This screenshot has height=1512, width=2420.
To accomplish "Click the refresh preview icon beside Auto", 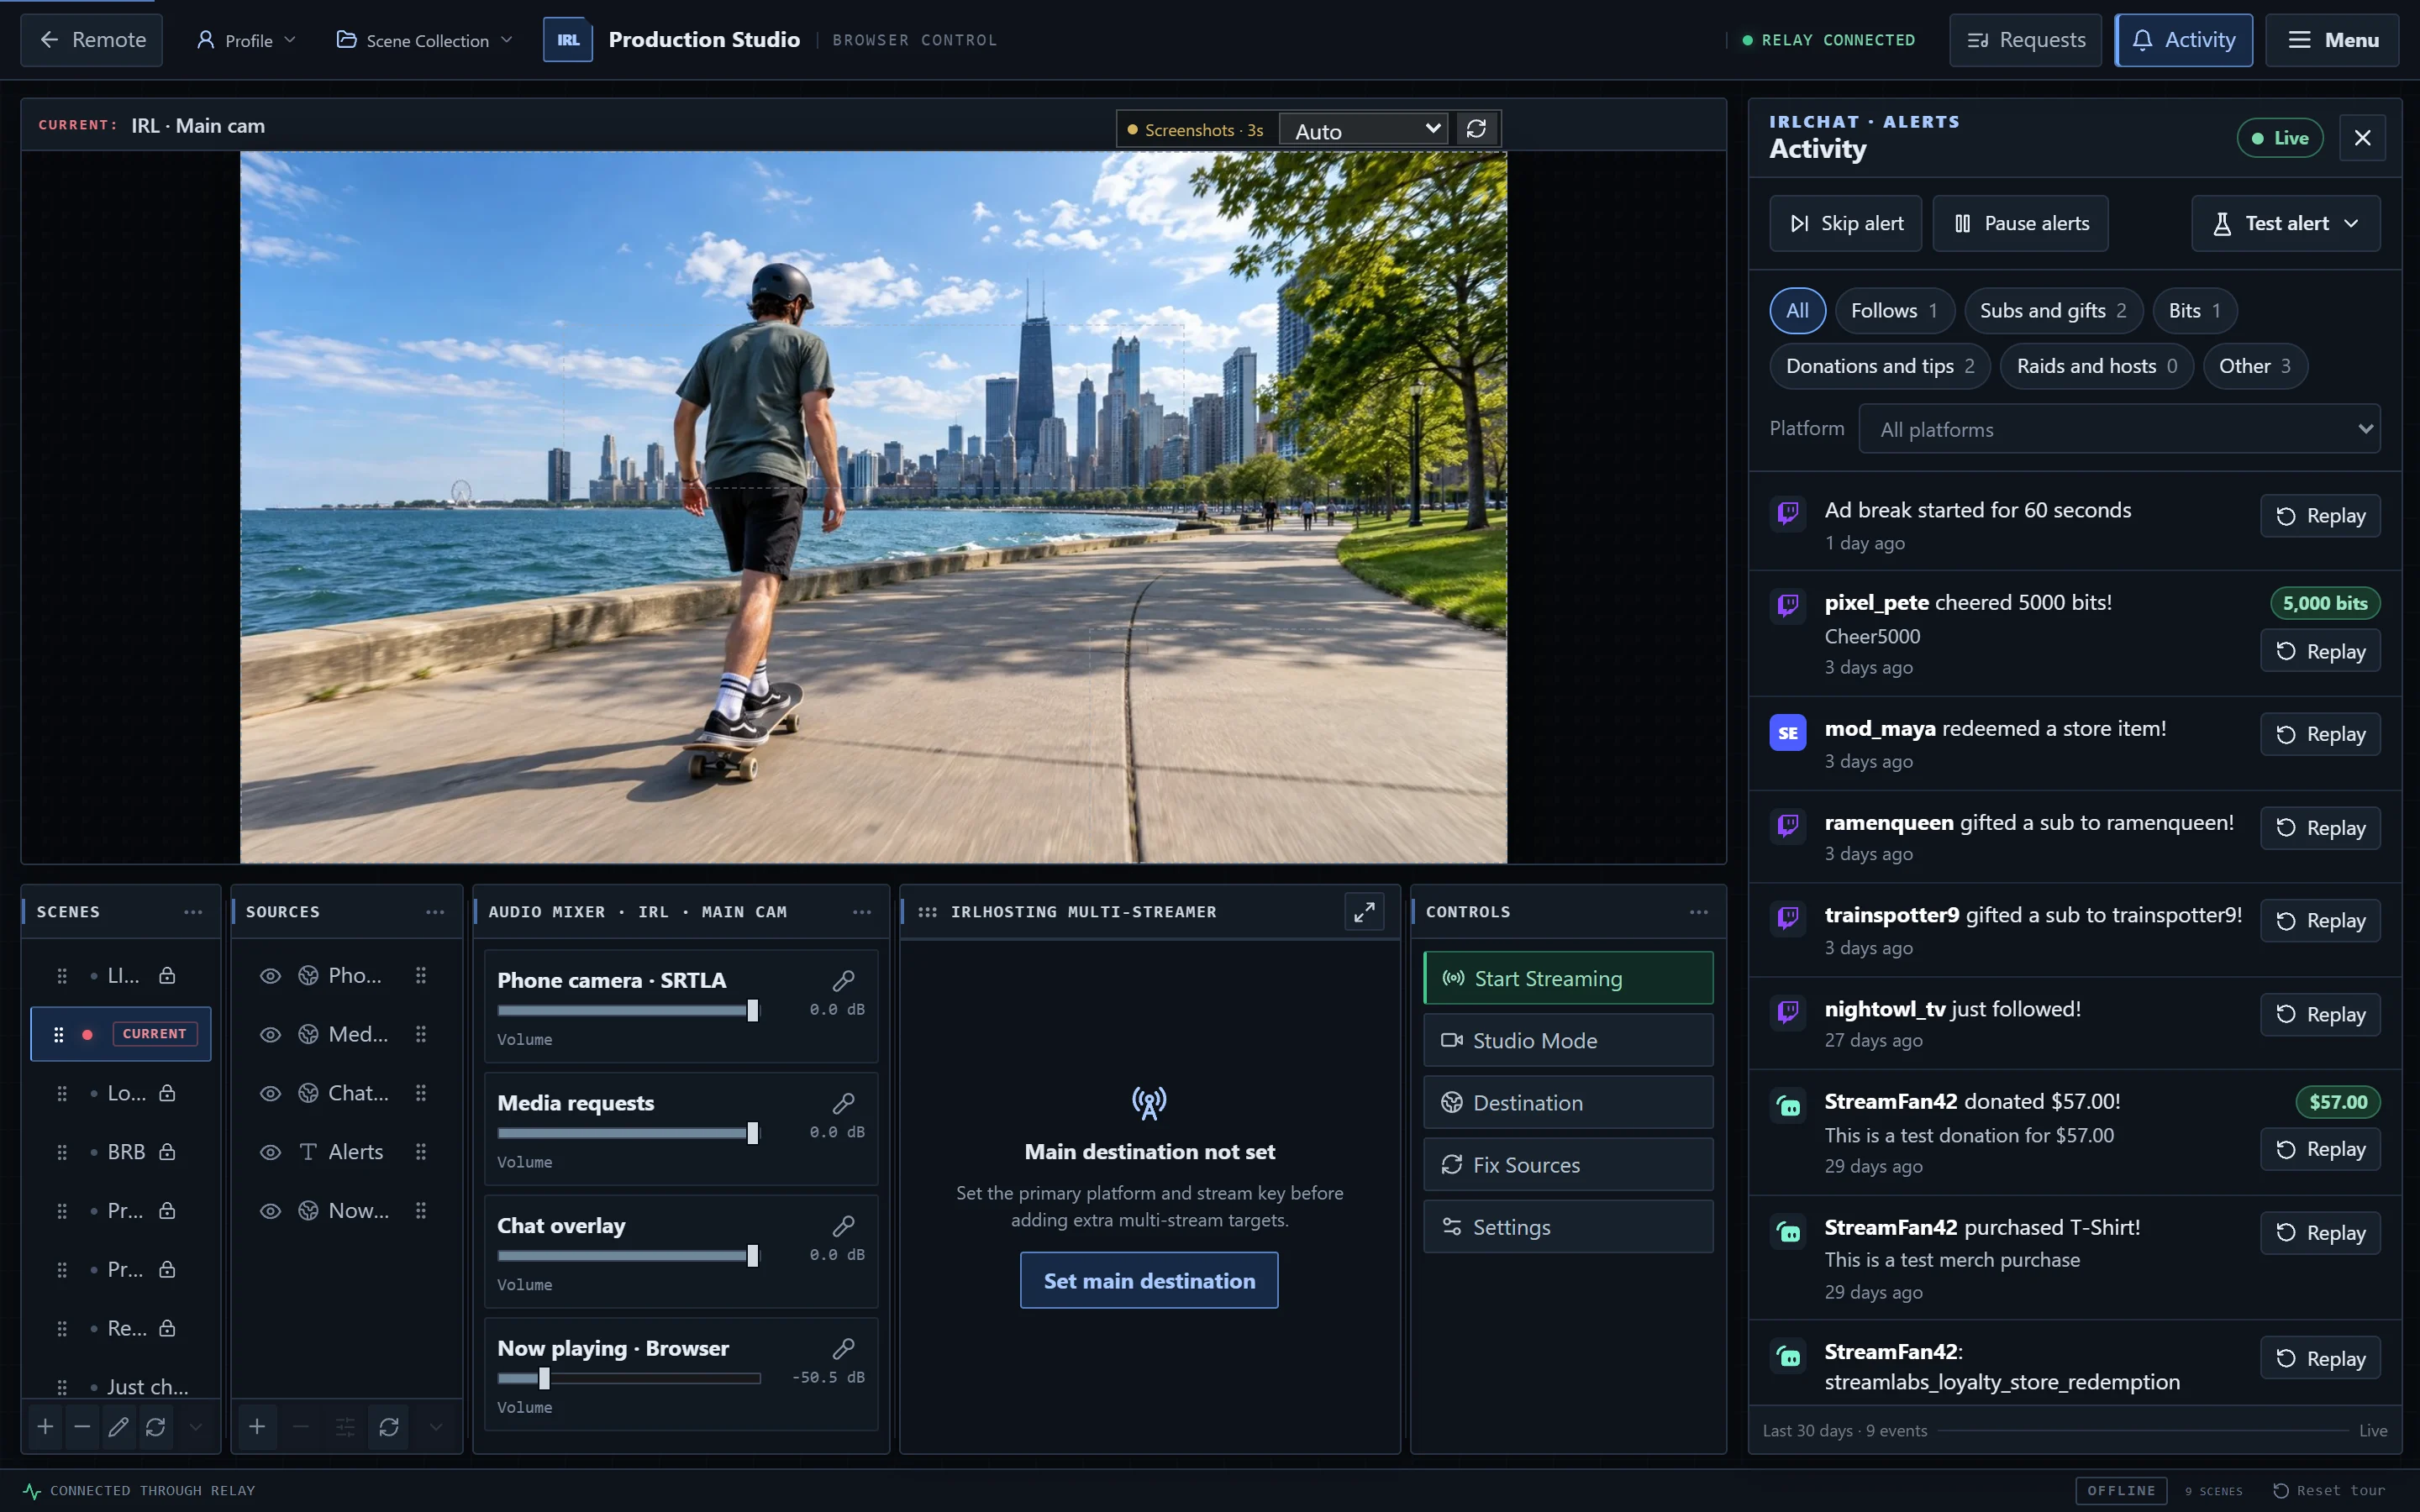I will [x=1476, y=129].
